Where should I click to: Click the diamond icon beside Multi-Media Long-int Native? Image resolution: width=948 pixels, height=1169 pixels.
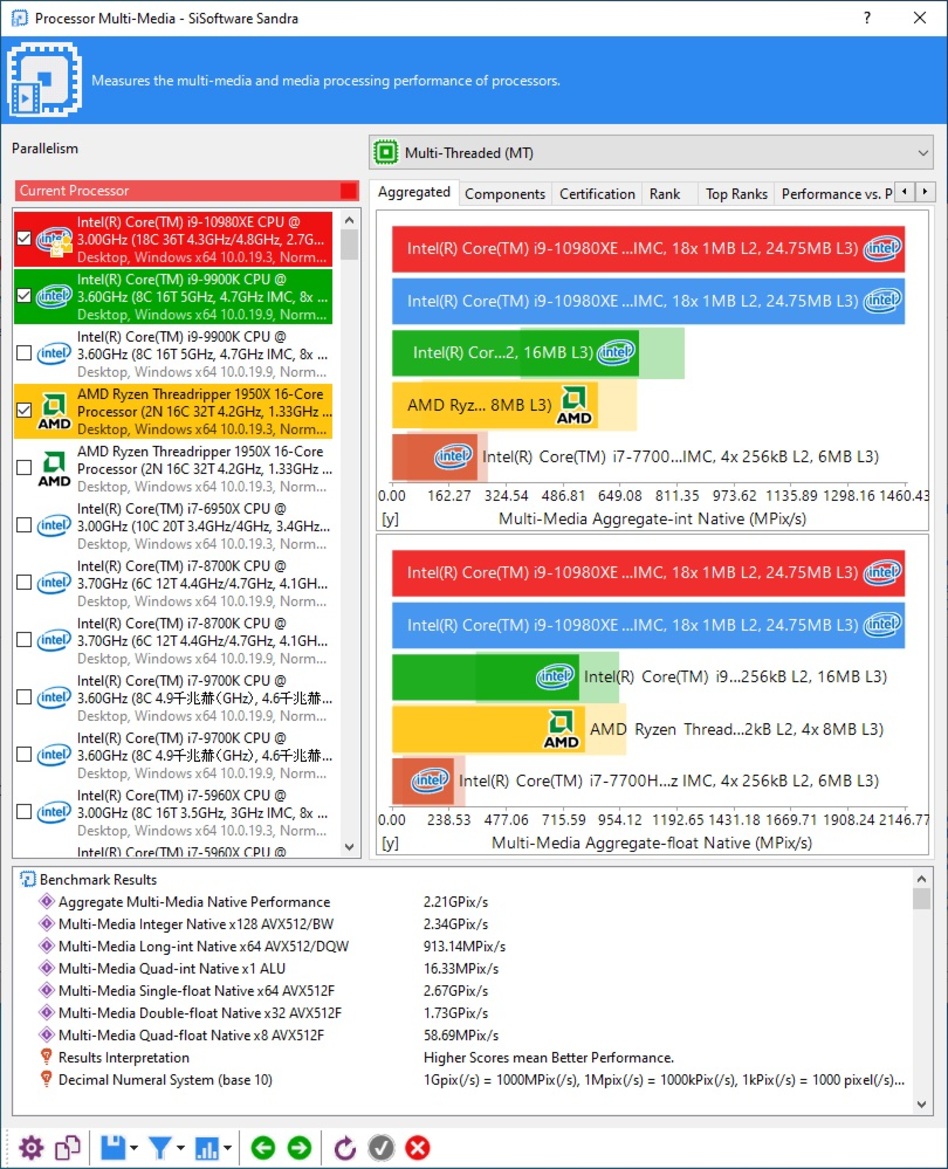(x=46, y=946)
